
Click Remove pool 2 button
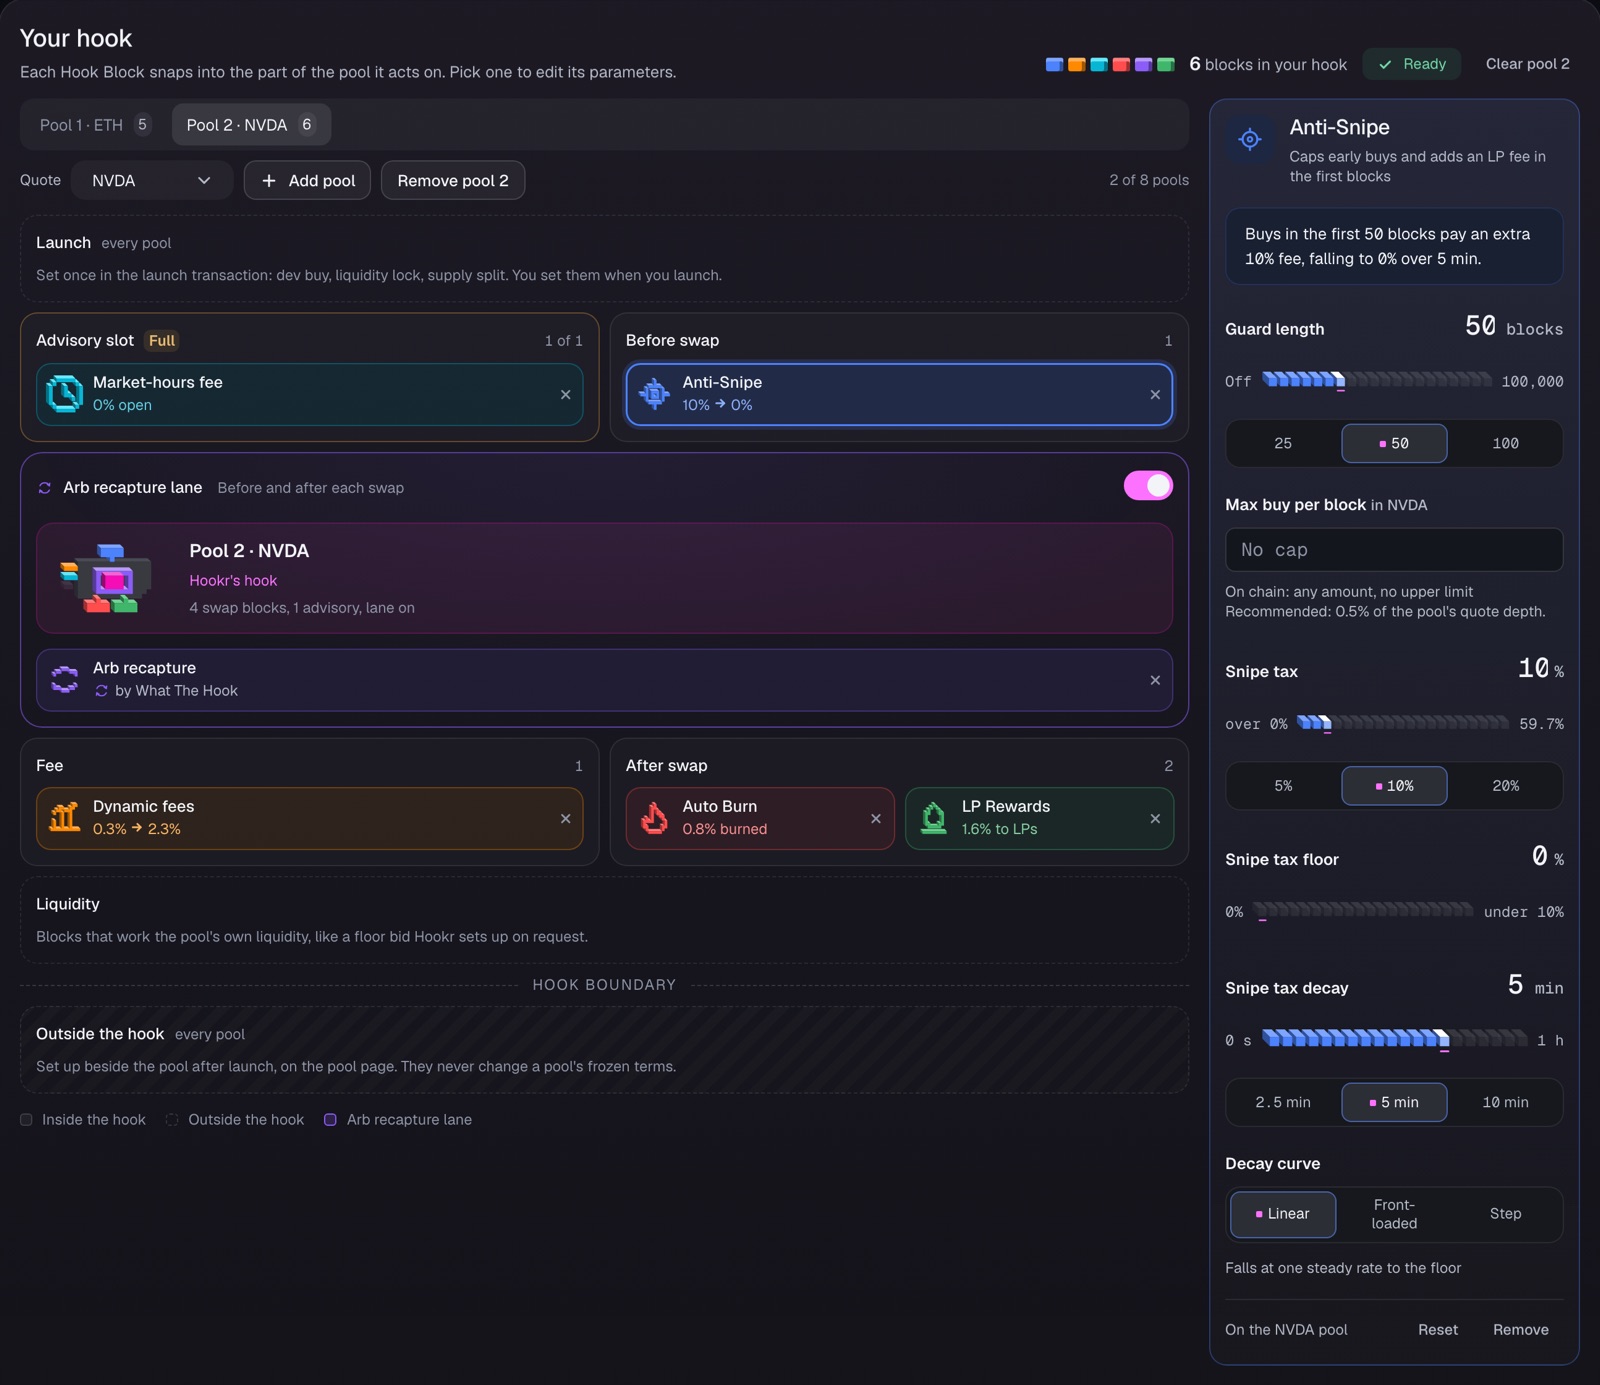453,181
